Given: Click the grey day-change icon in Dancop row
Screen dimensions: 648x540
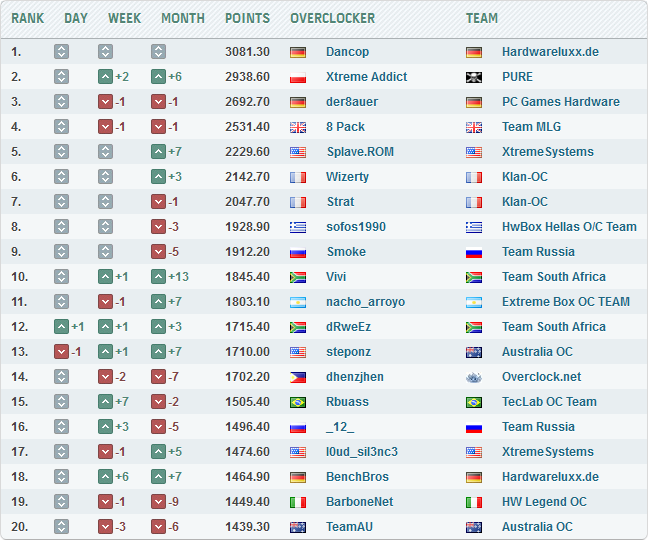Looking at the screenshot, I should tap(61, 52).
